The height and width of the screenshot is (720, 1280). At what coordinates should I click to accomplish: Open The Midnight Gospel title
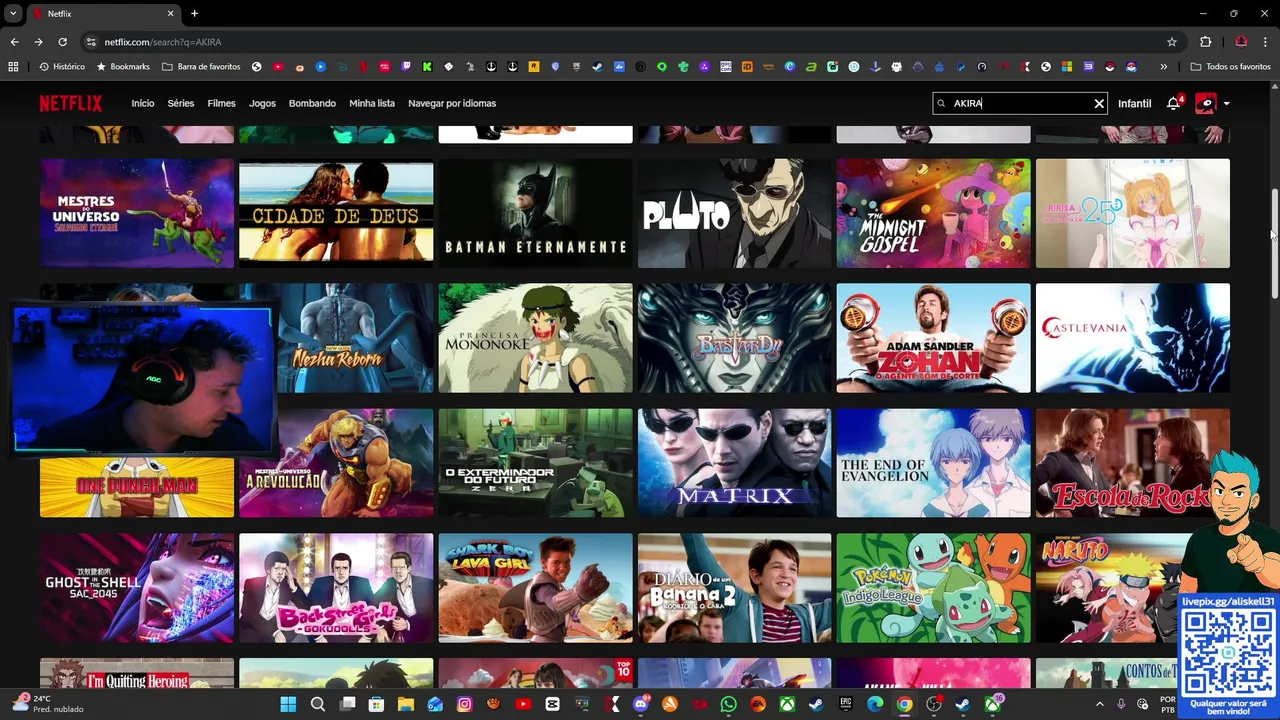coord(933,213)
